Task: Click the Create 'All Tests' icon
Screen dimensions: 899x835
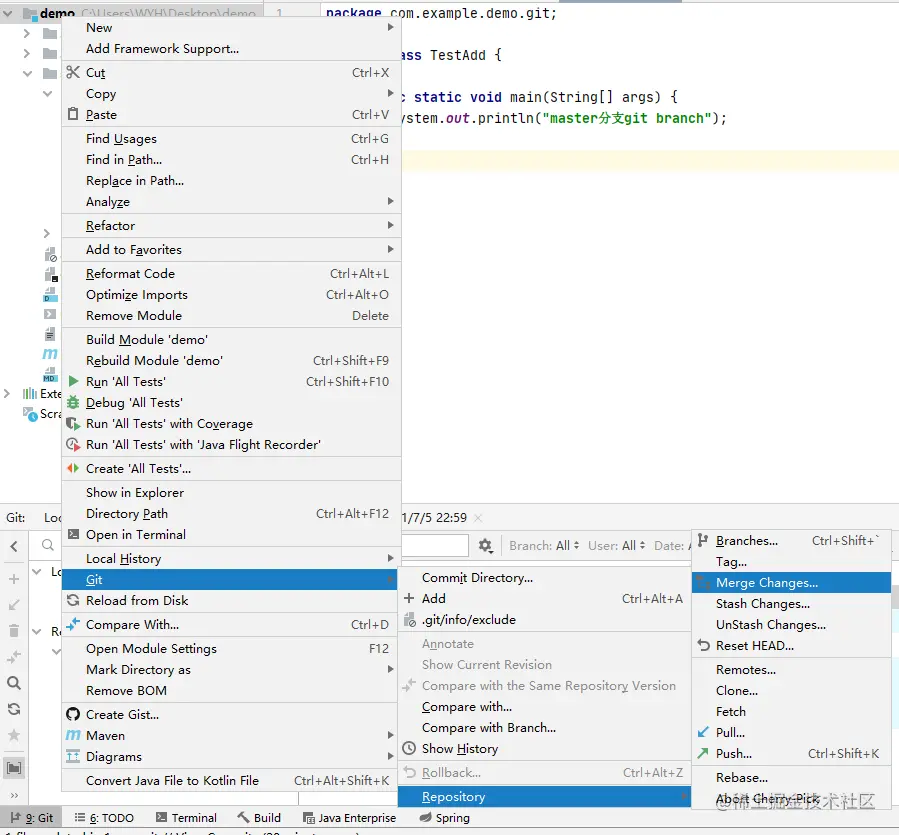Action: tap(73, 469)
